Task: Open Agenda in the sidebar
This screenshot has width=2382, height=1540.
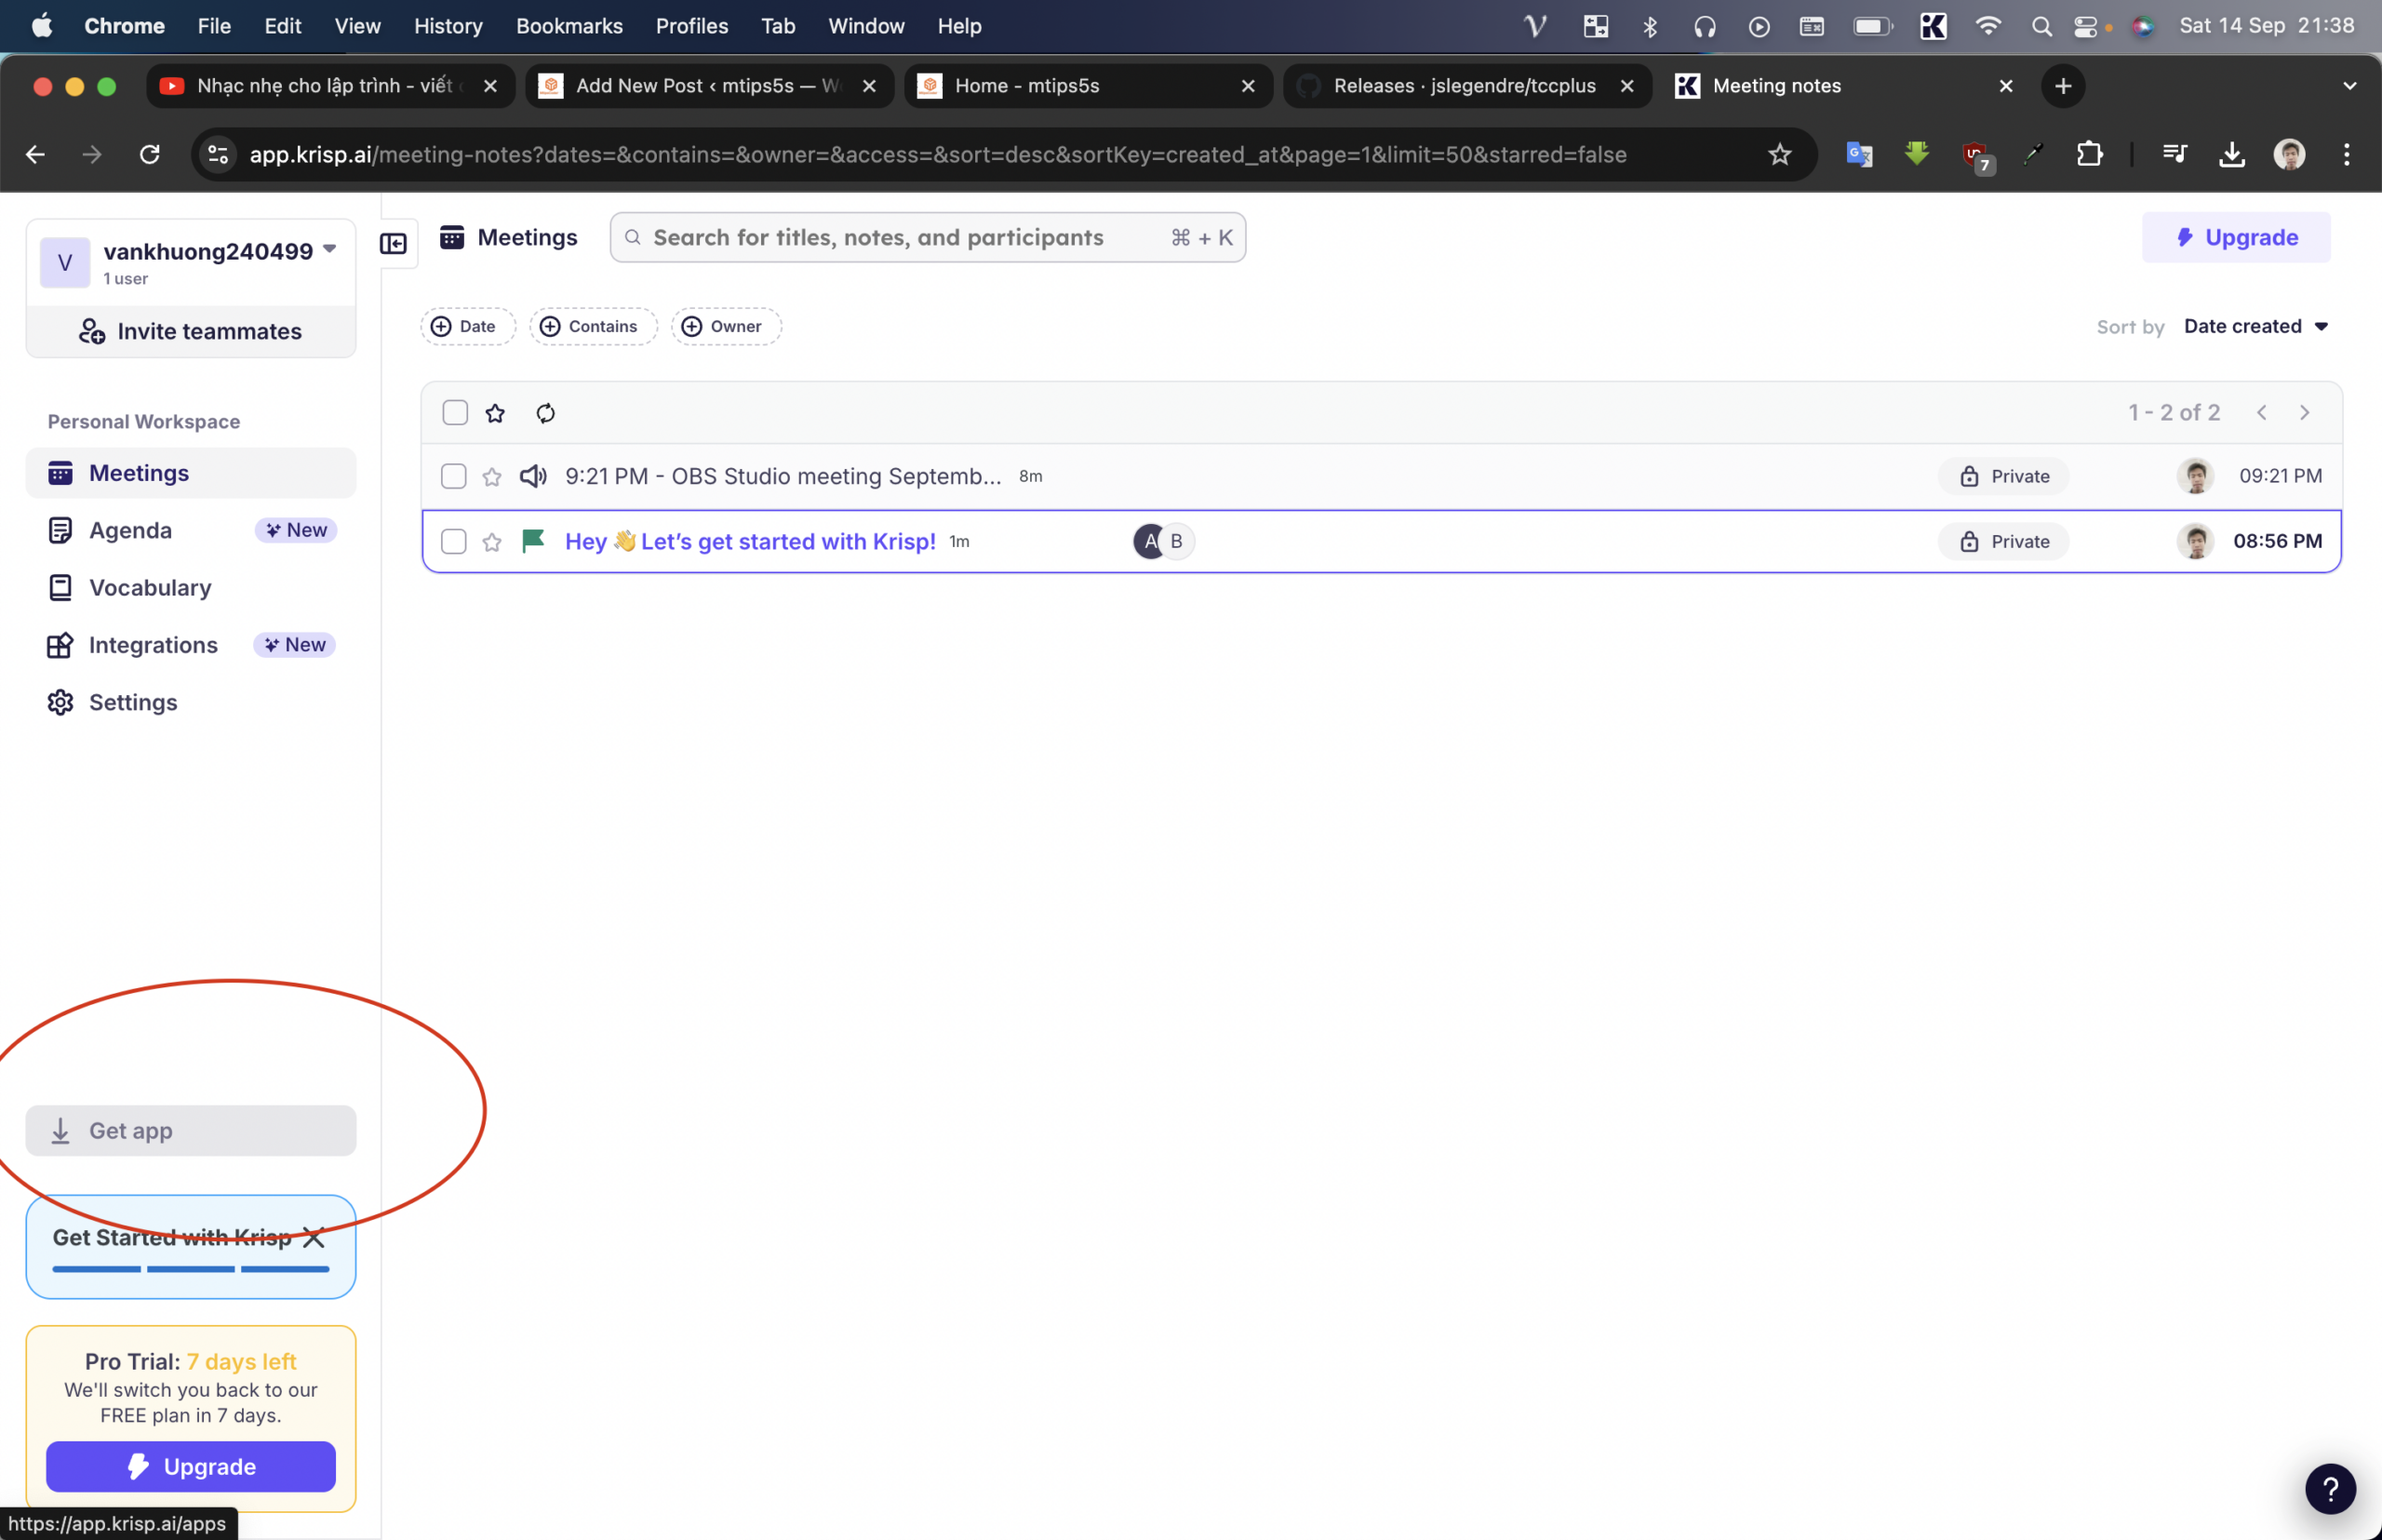Action: pos(191,530)
